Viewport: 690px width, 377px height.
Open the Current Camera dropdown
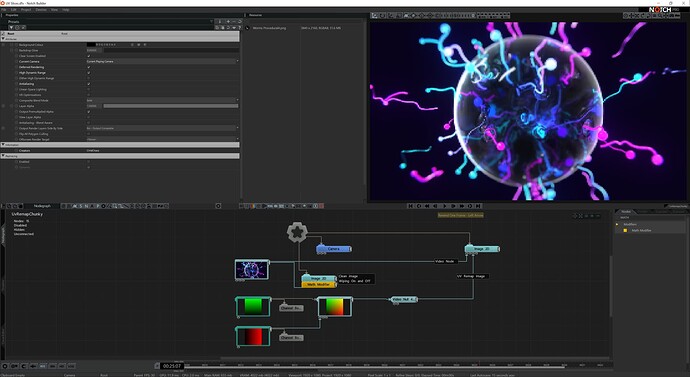point(163,62)
